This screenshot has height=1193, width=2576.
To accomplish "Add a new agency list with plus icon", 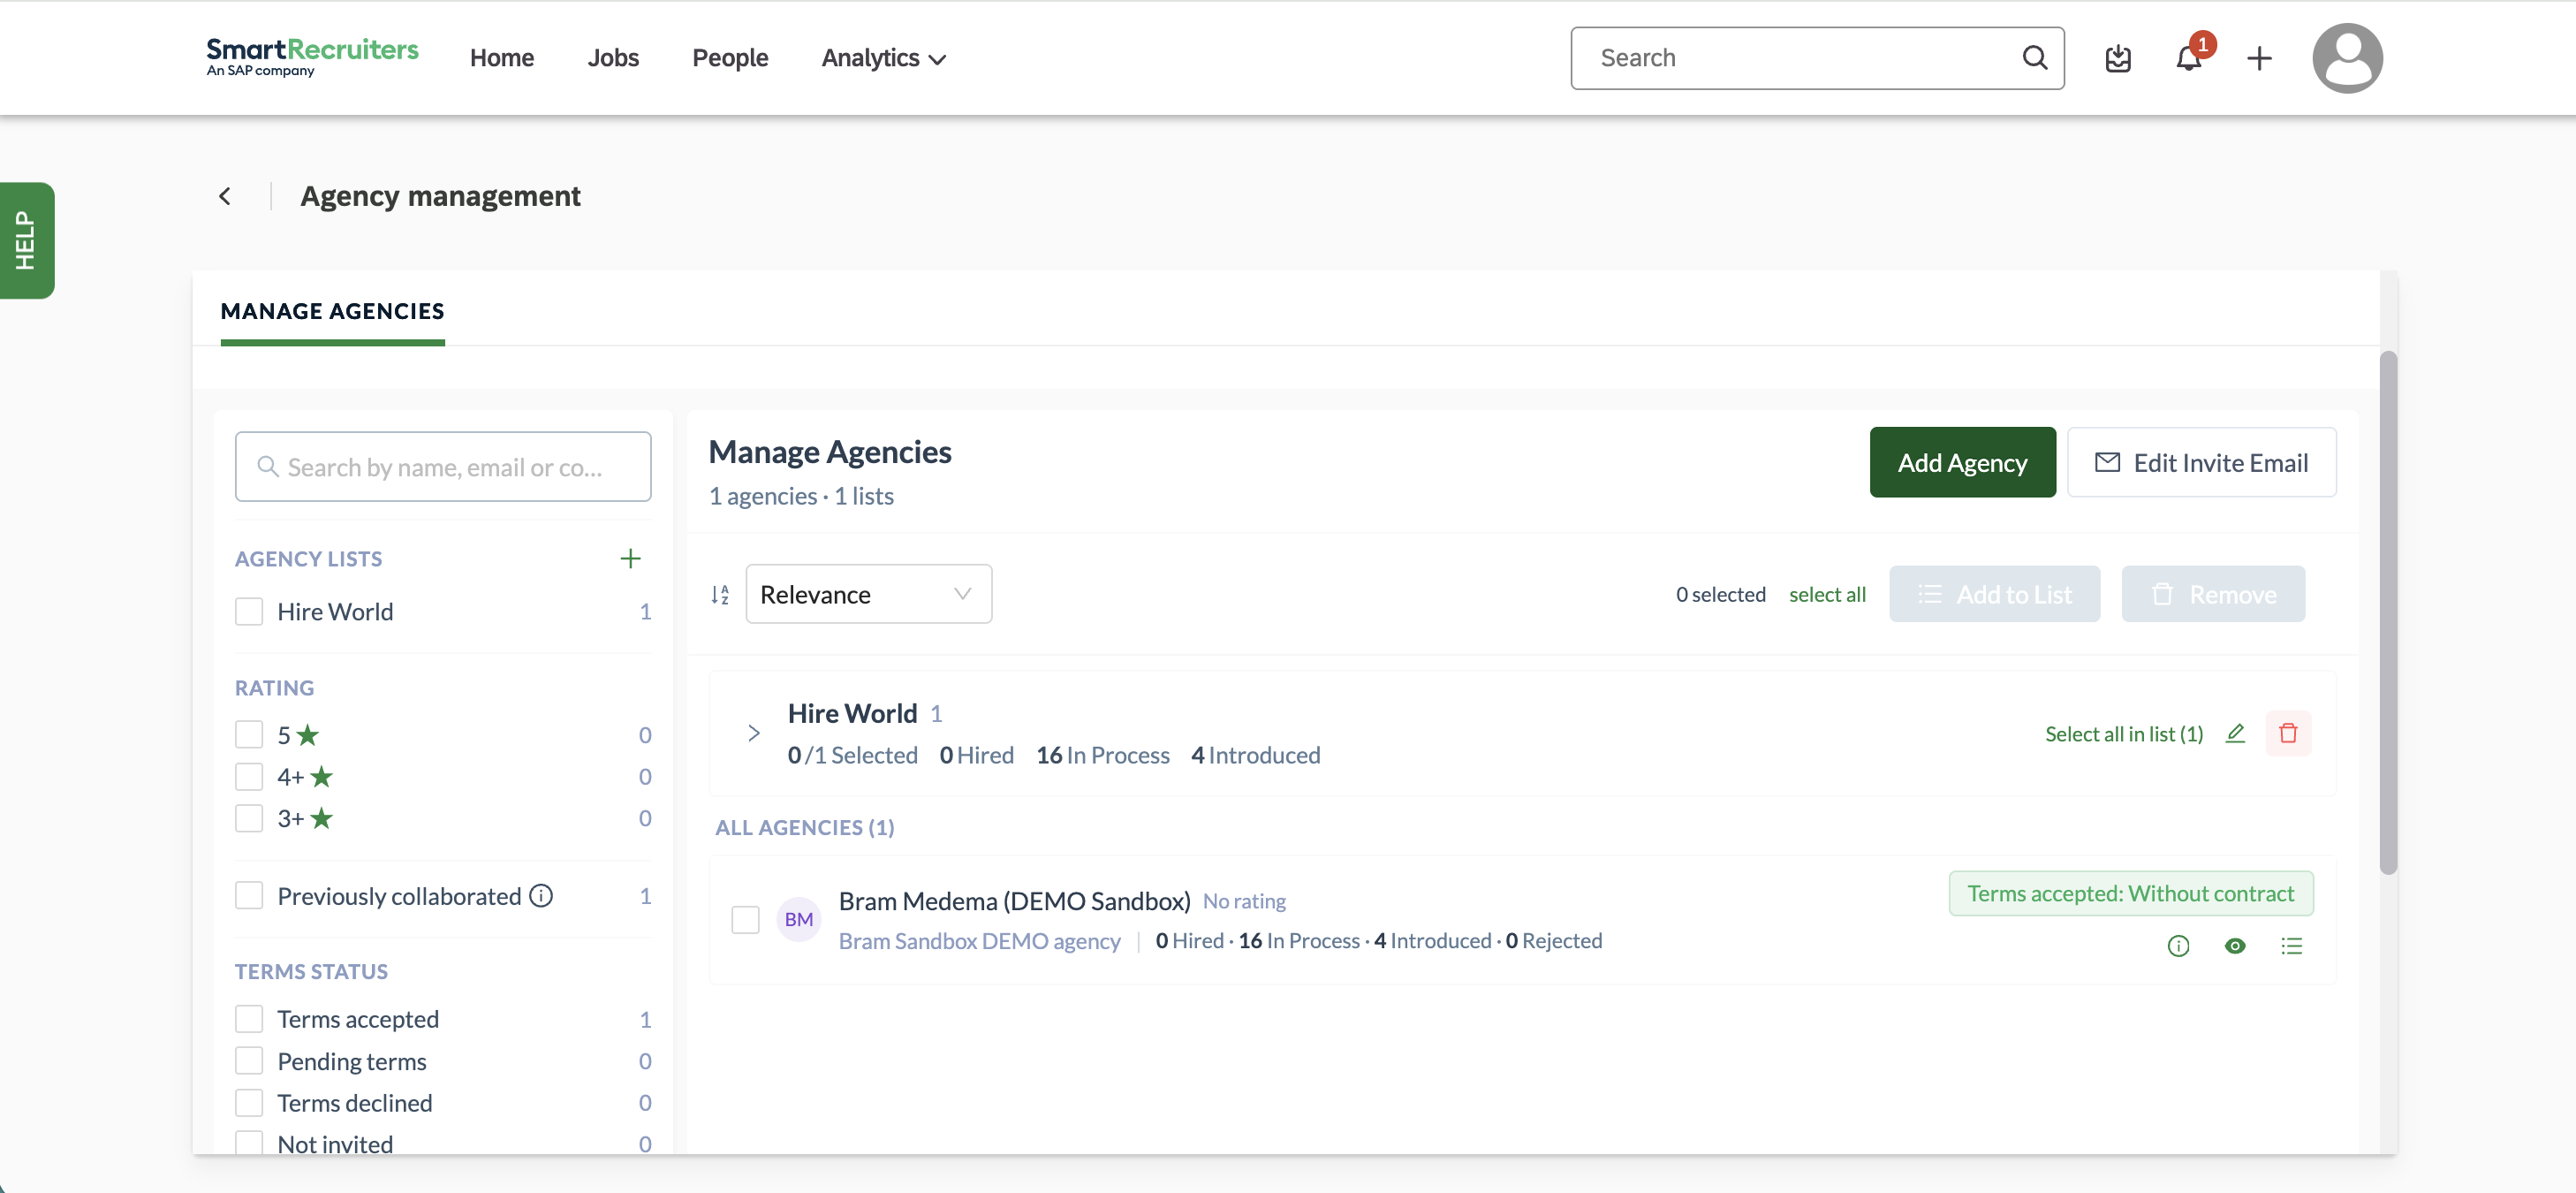I will (x=630, y=559).
